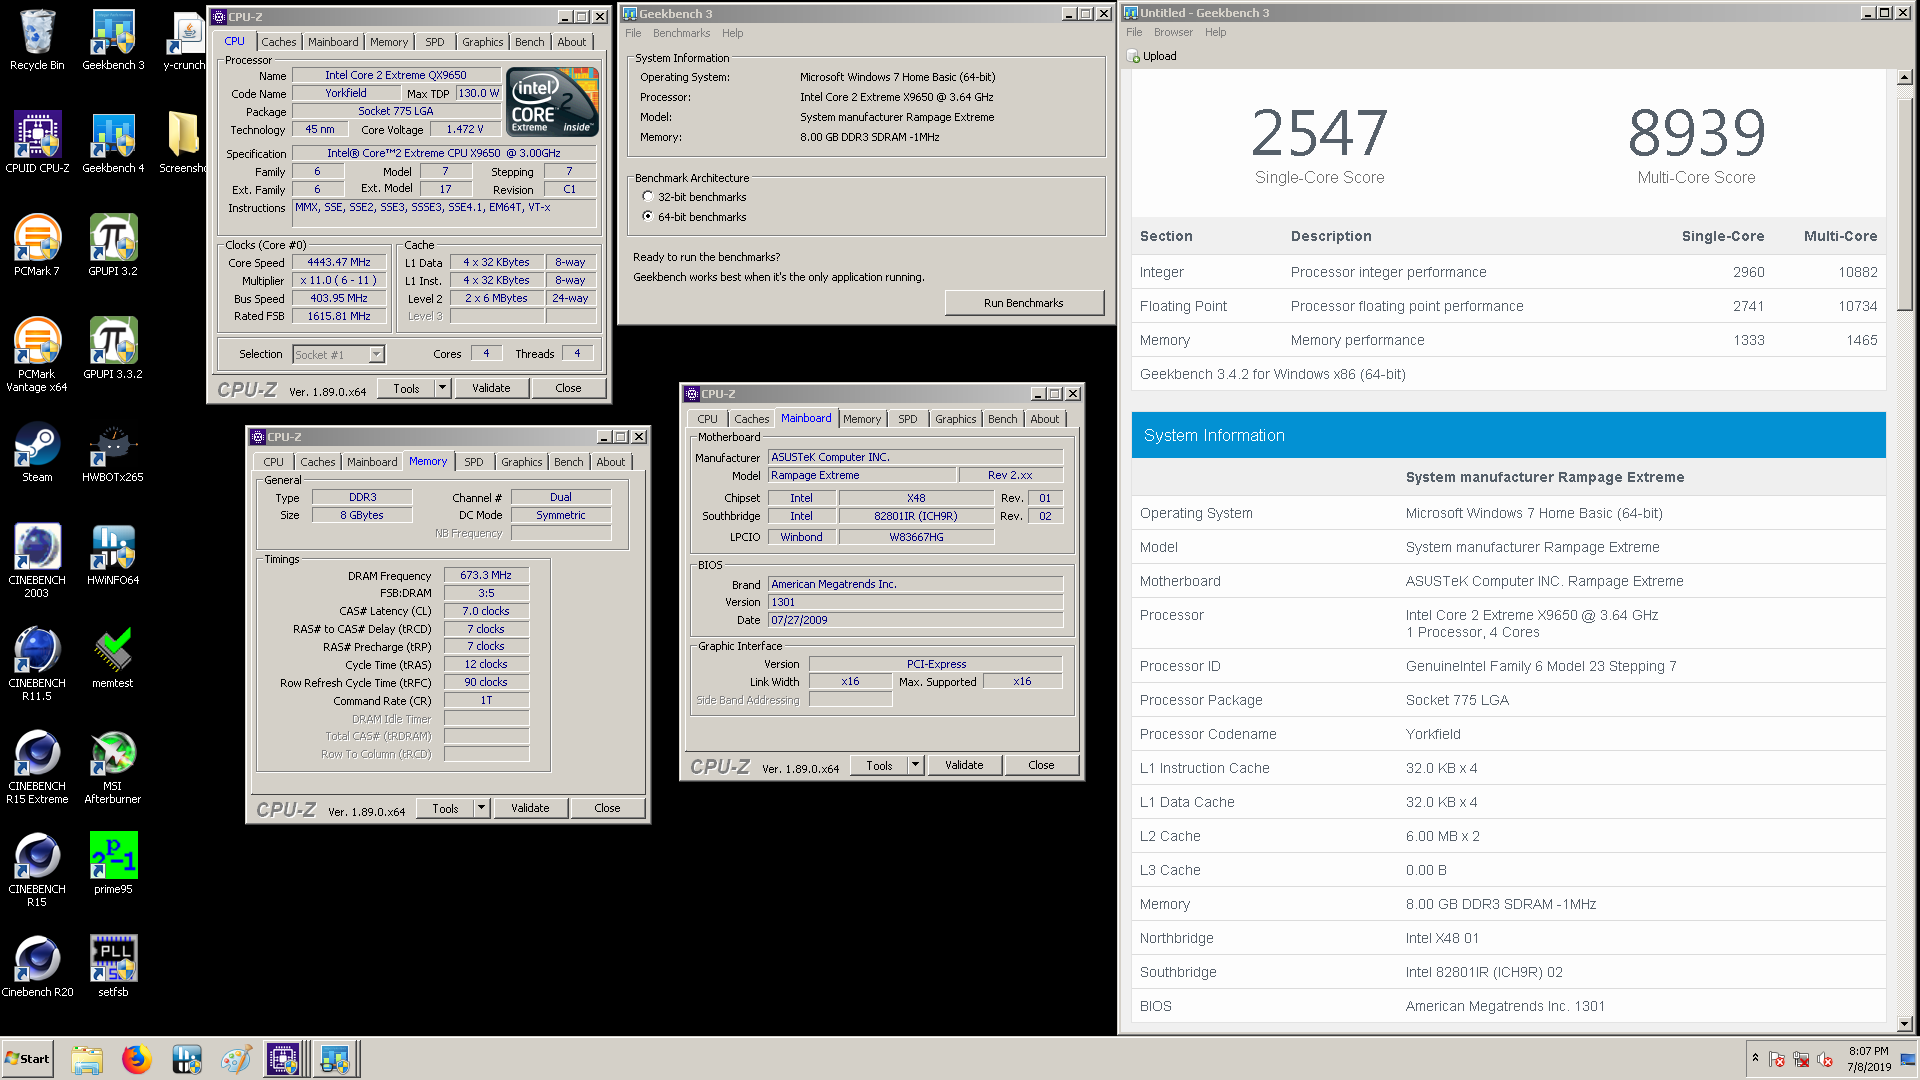The image size is (1920, 1080).
Task: Open Browser menu in Untitled Geekbench window
Action: point(1173,32)
